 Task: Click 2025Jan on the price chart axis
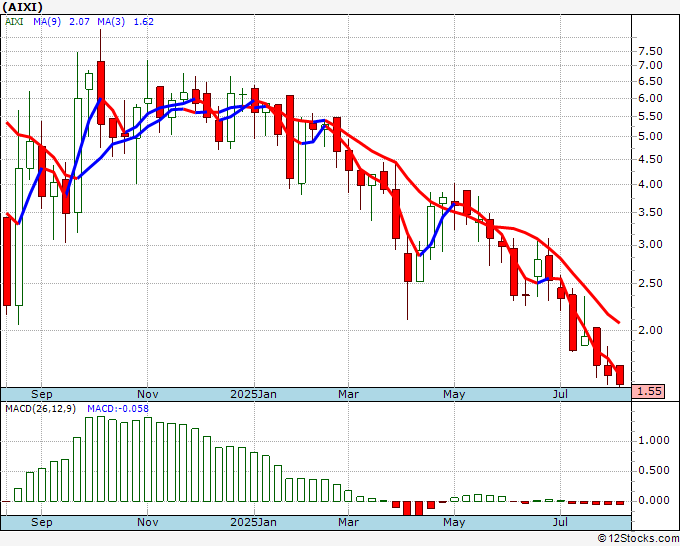tap(253, 394)
